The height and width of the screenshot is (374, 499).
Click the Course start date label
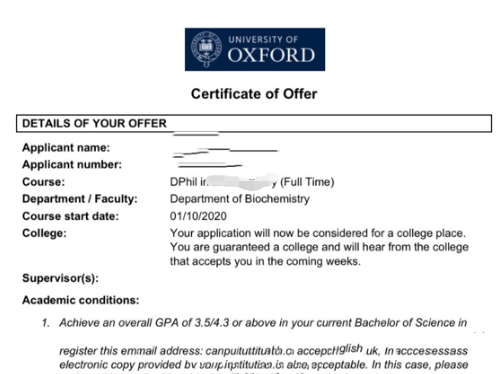70,216
